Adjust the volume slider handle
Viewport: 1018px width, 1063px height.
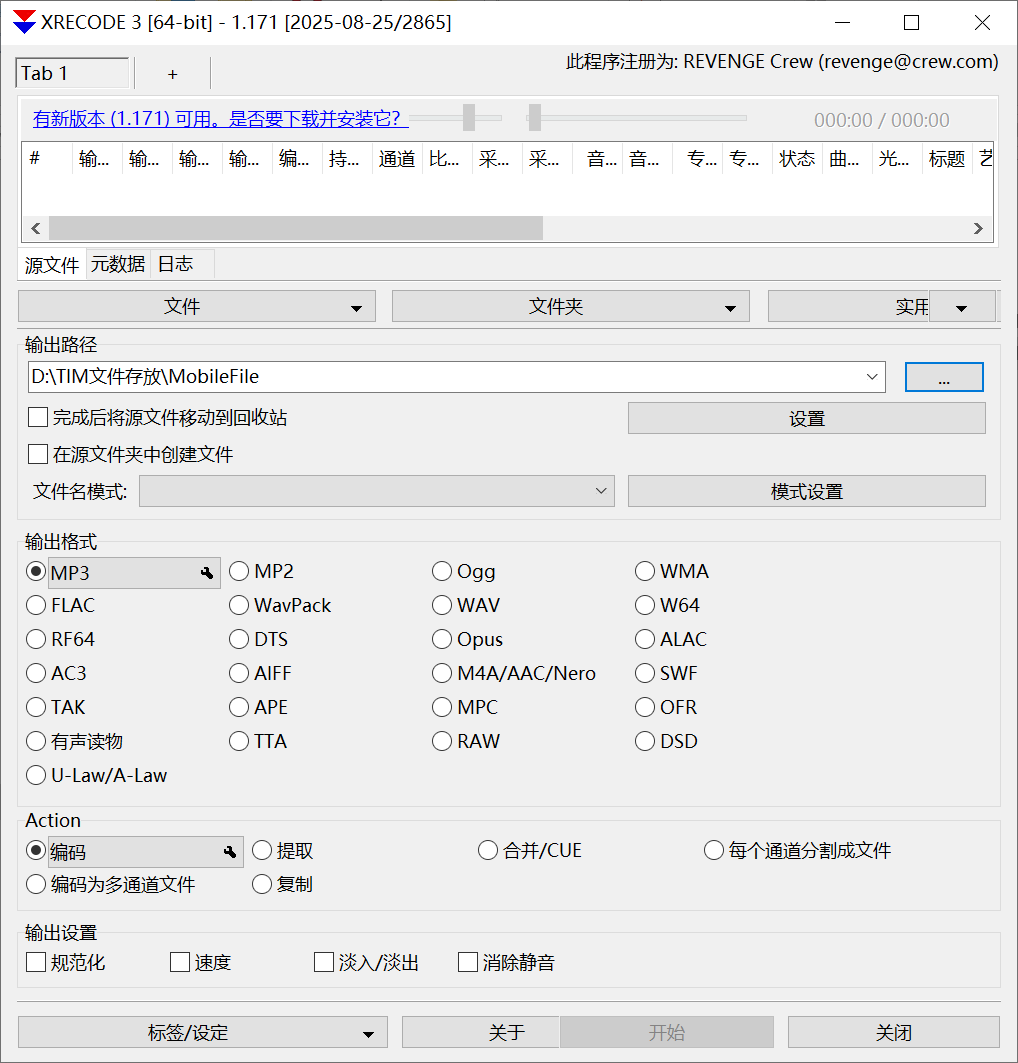click(469, 117)
